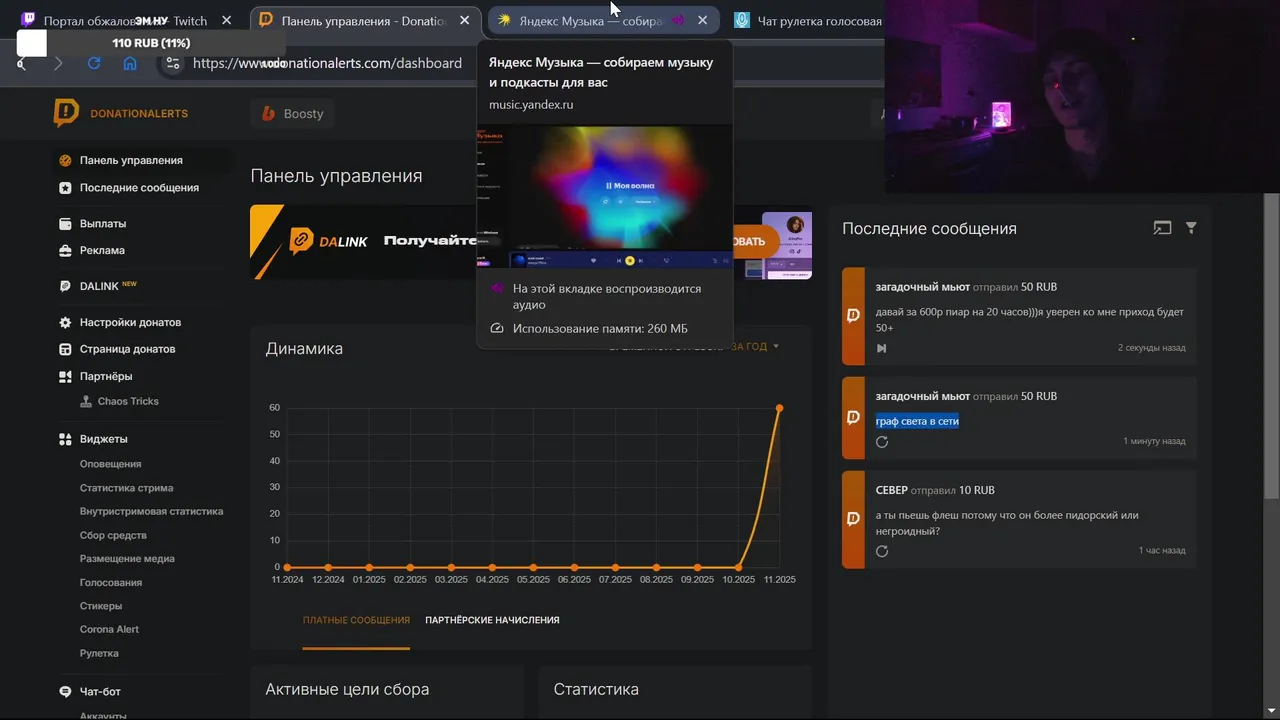Open Панель управления in the sidebar
This screenshot has height=720, width=1280.
tap(131, 160)
